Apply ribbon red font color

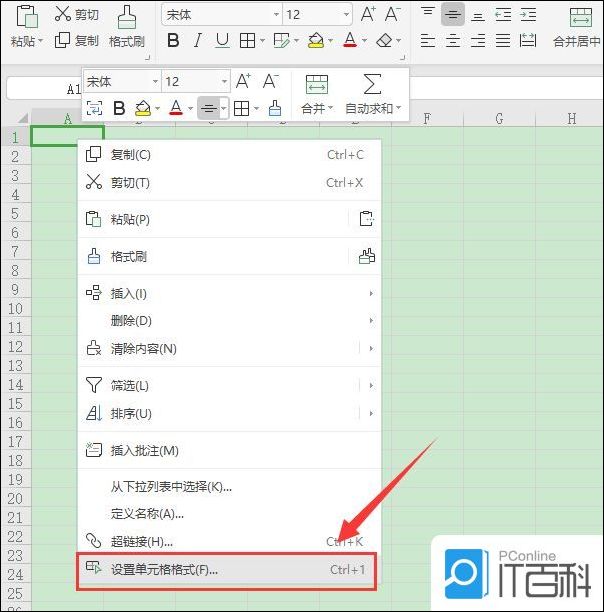(x=350, y=40)
